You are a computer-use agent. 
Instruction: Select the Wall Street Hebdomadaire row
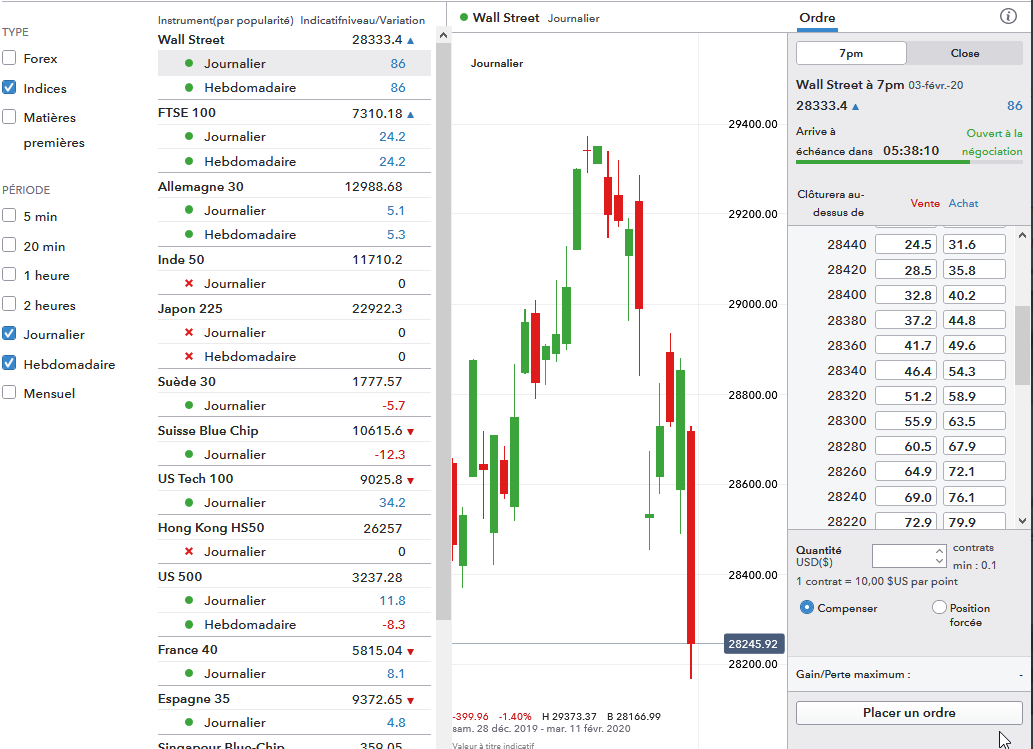[294, 88]
